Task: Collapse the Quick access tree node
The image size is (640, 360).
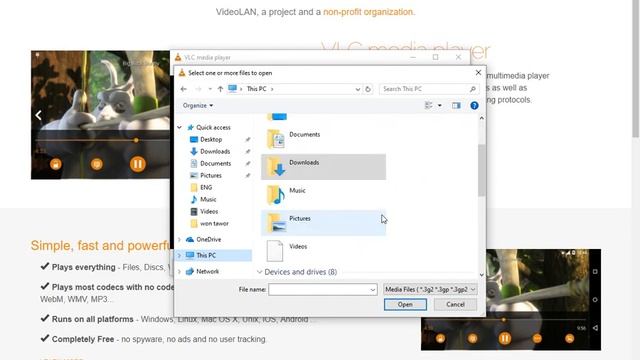Action: click(x=179, y=127)
